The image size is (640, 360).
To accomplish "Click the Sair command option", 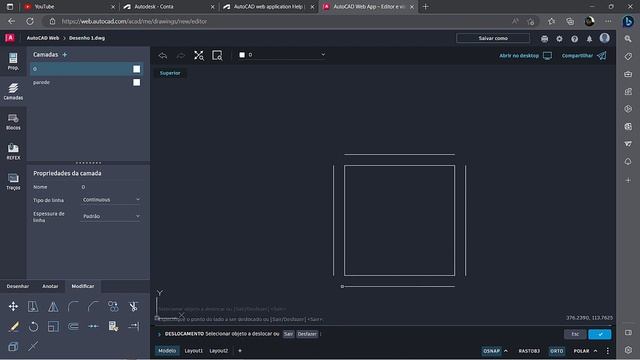I will (288, 334).
